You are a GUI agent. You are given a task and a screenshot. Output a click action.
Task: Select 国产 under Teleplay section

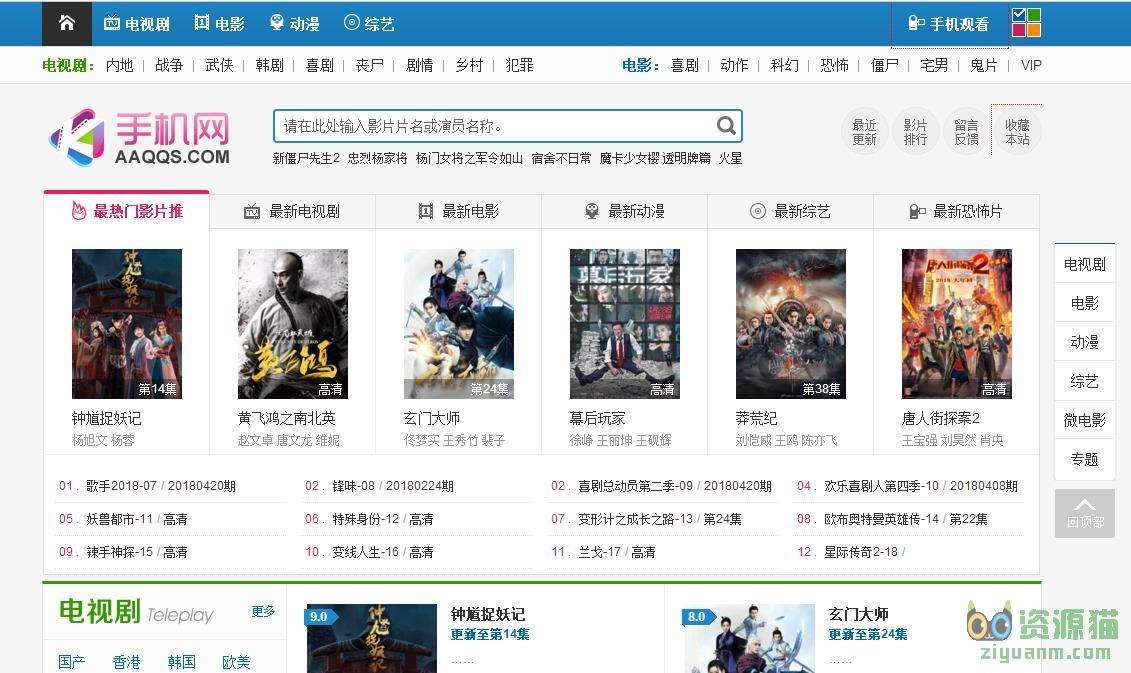[71, 661]
